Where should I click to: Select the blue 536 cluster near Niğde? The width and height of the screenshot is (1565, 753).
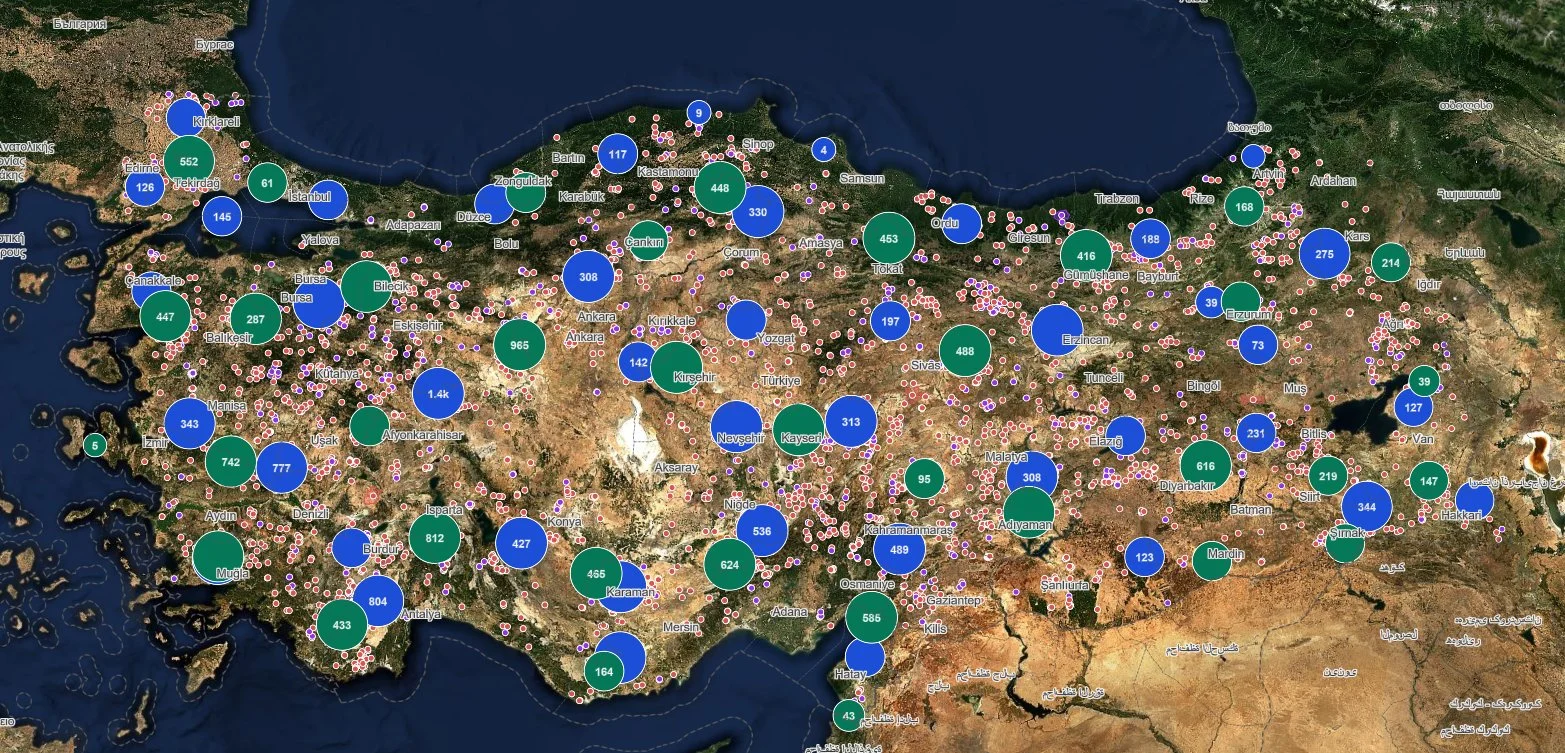[762, 531]
